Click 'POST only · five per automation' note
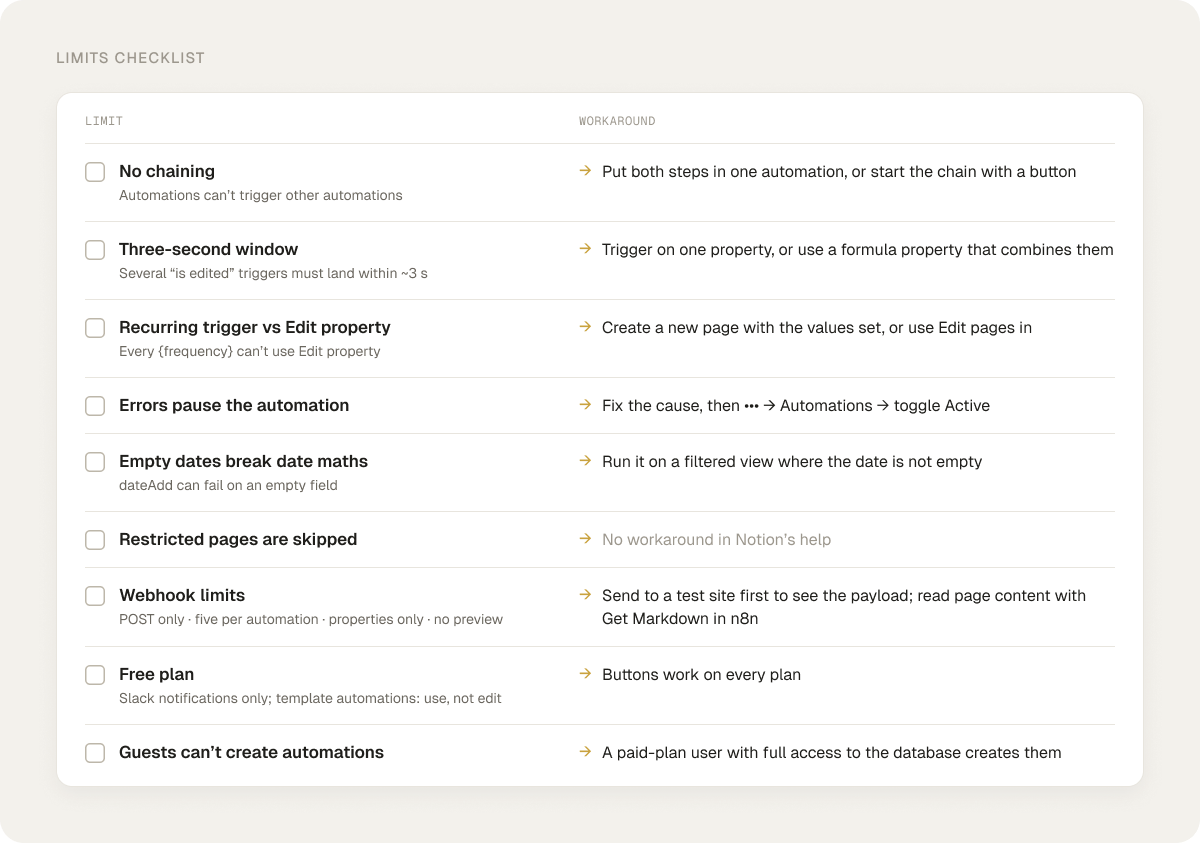The height and width of the screenshot is (843, 1200). pos(311,619)
